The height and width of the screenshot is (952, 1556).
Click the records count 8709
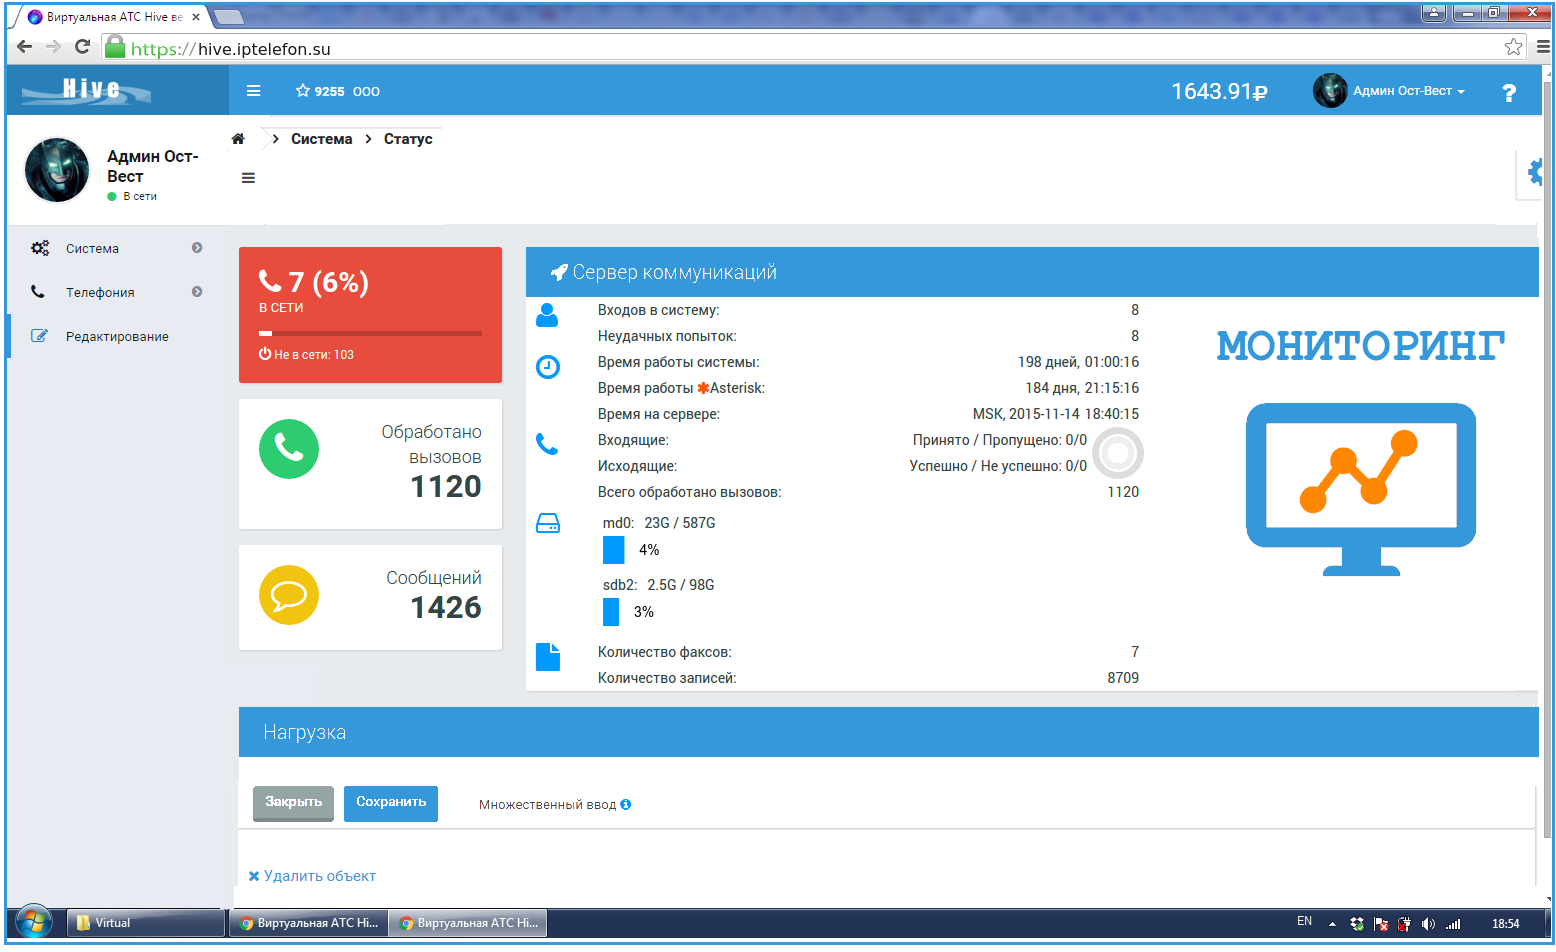pos(1123,678)
